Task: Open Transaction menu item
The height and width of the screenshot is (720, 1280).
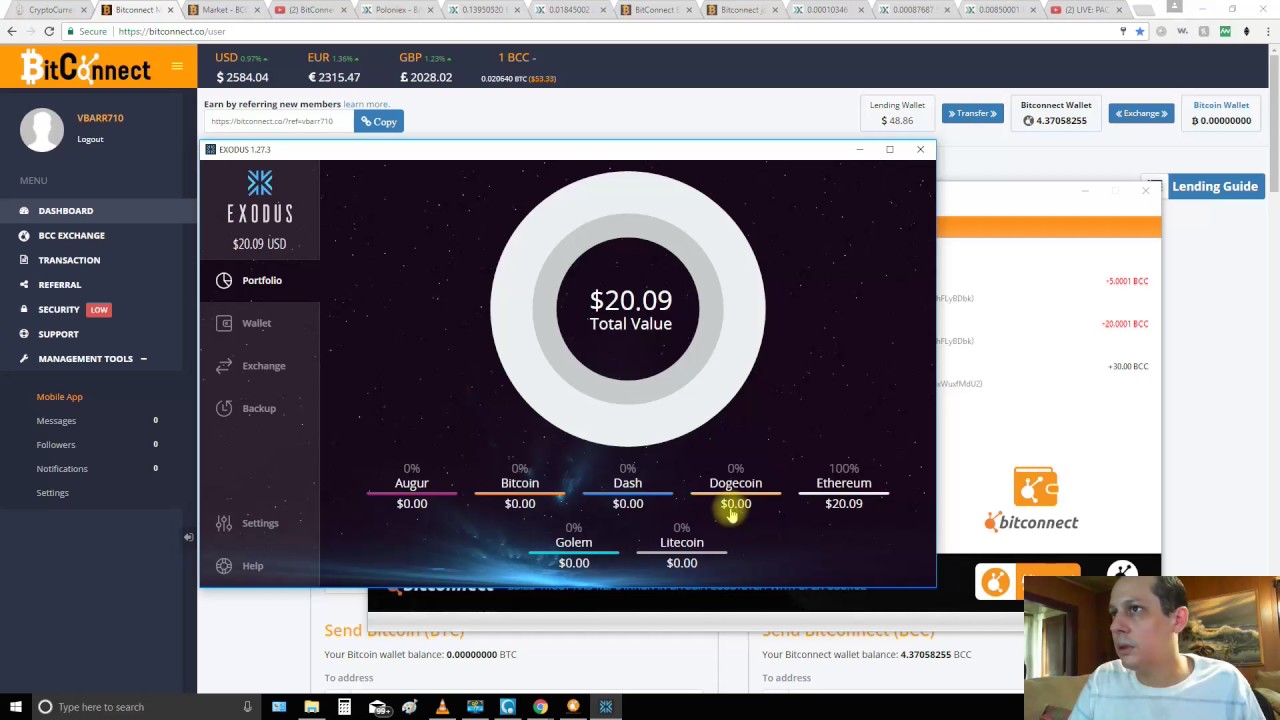Action: 69,260
